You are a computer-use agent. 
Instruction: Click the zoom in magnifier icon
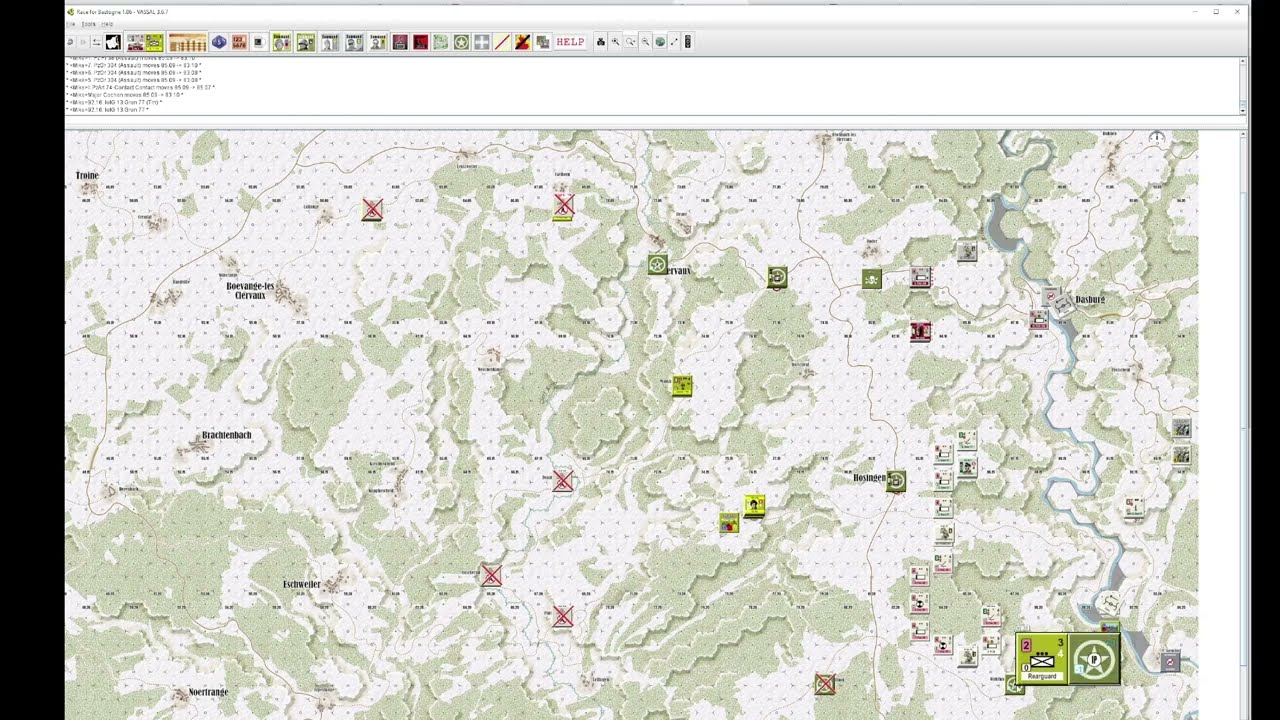[615, 42]
